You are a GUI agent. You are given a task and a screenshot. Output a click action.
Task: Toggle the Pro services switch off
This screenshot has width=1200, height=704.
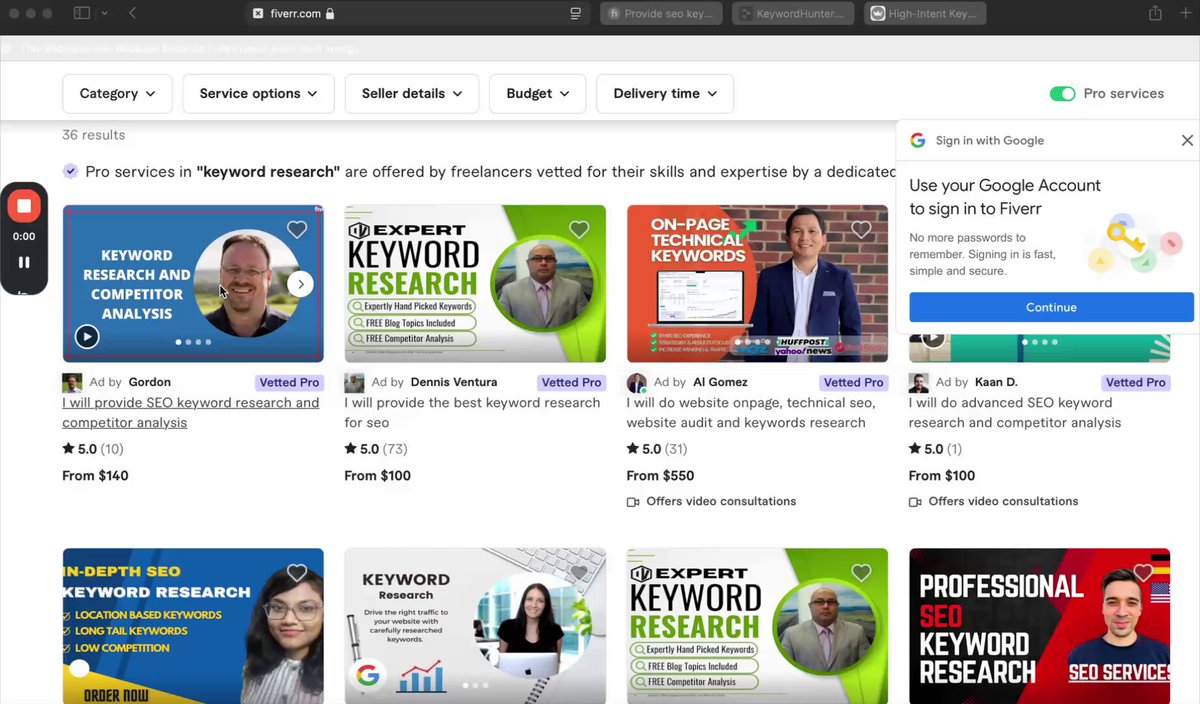coord(1062,93)
